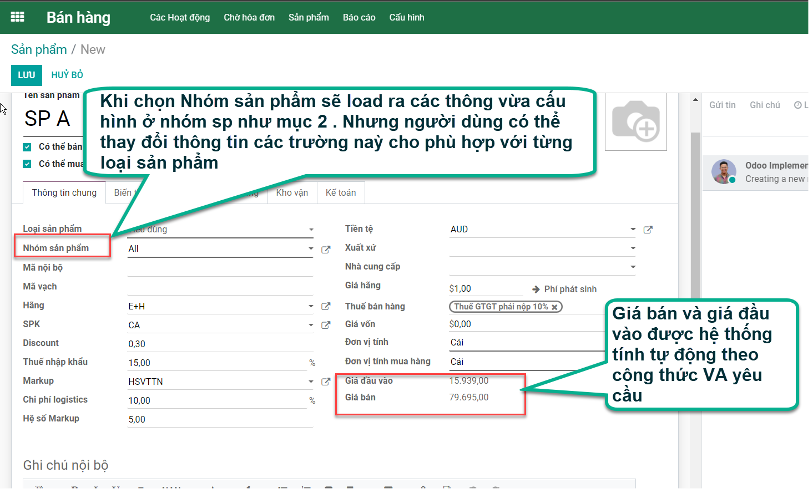Click the Mã vạch input field
Viewport: 810px width, 490px height.
coord(220,287)
